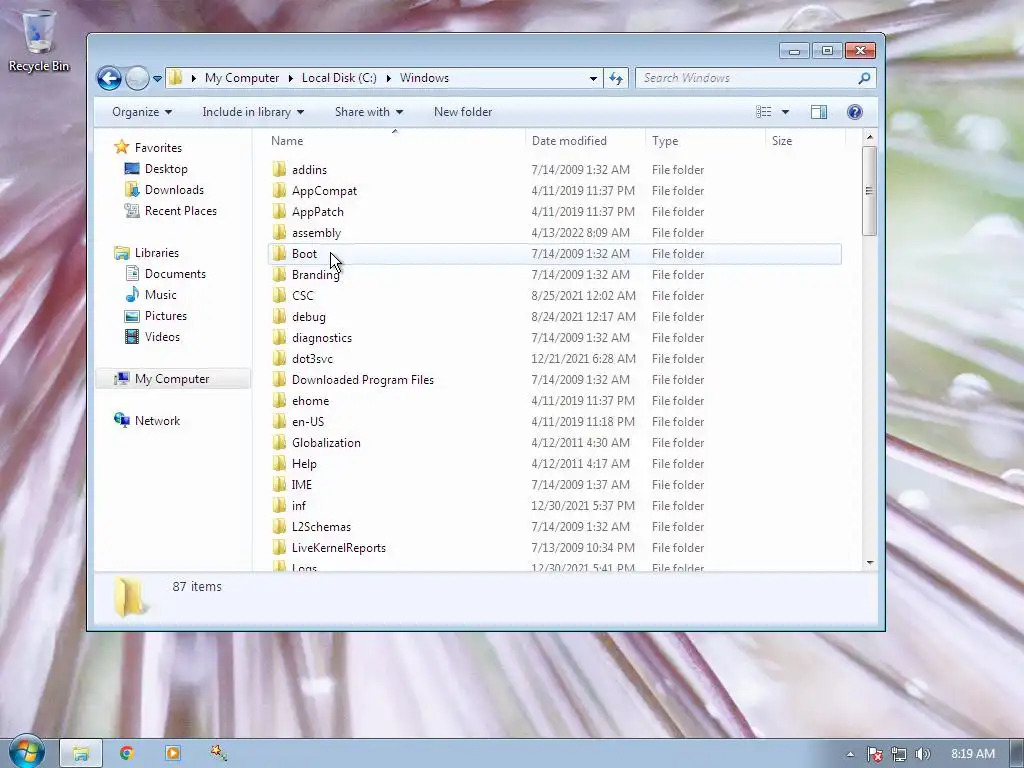Open the recent pages dropdown arrow
Image resolution: width=1024 pixels, height=768 pixels.
click(157, 79)
